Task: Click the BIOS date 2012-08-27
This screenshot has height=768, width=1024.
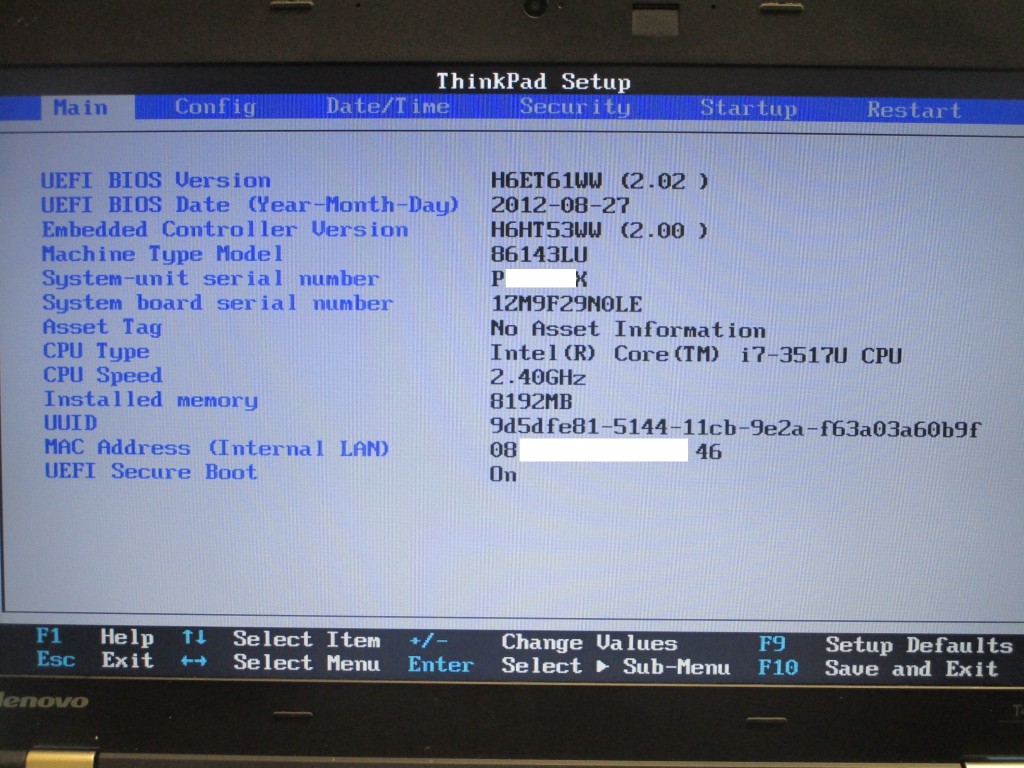Action: click(x=560, y=206)
